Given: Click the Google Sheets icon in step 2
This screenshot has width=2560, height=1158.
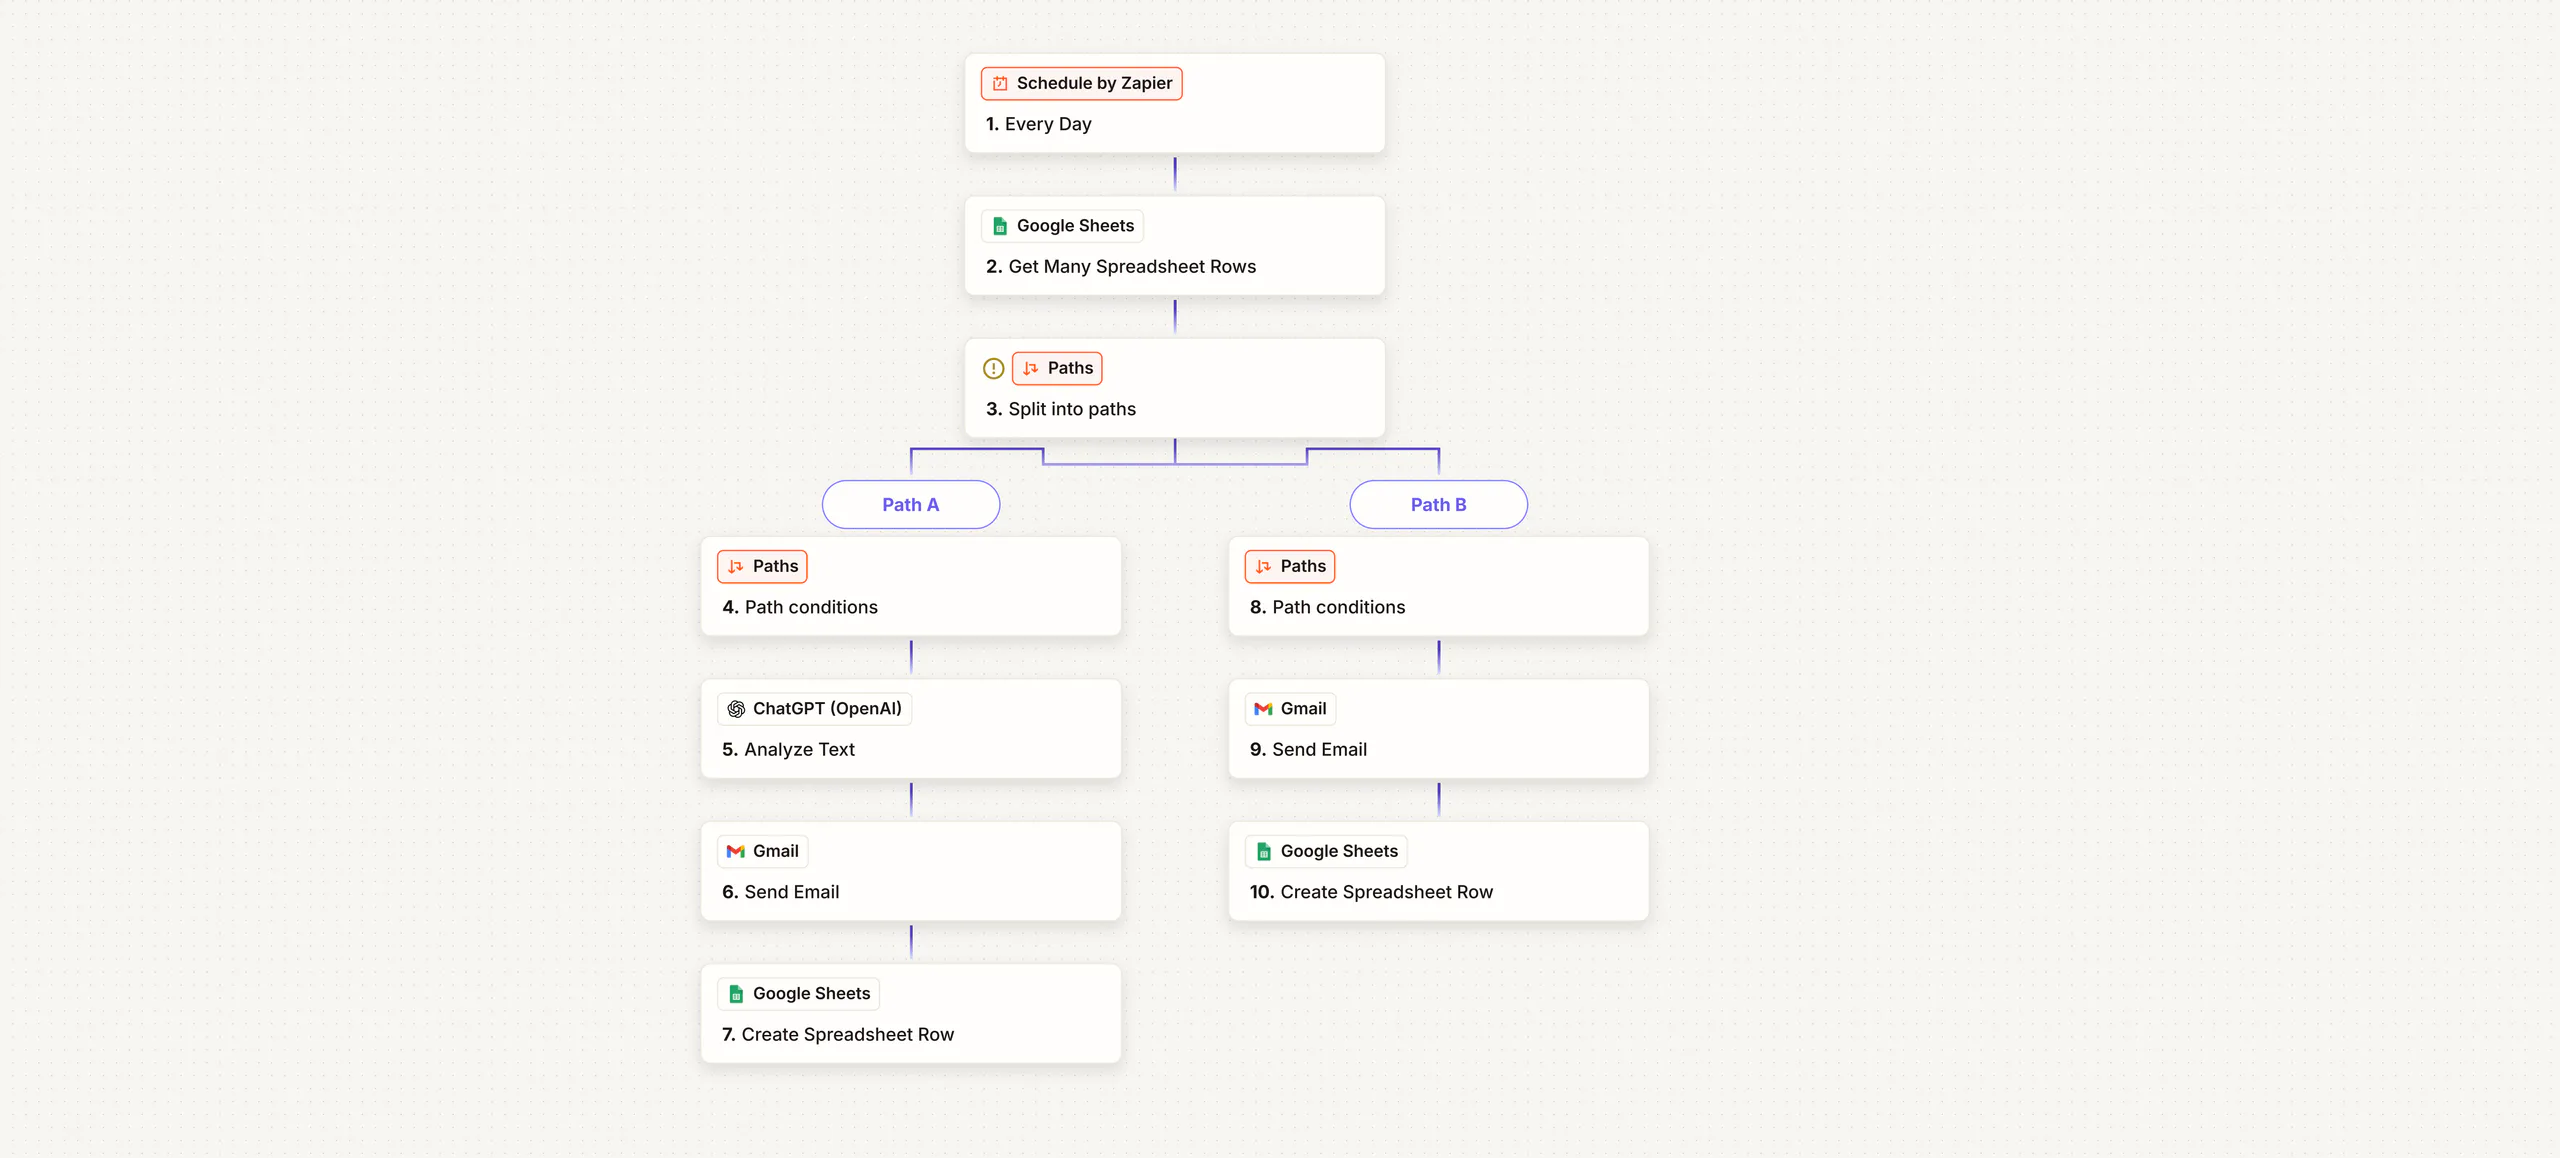Looking at the screenshot, I should pyautogui.click(x=1000, y=226).
